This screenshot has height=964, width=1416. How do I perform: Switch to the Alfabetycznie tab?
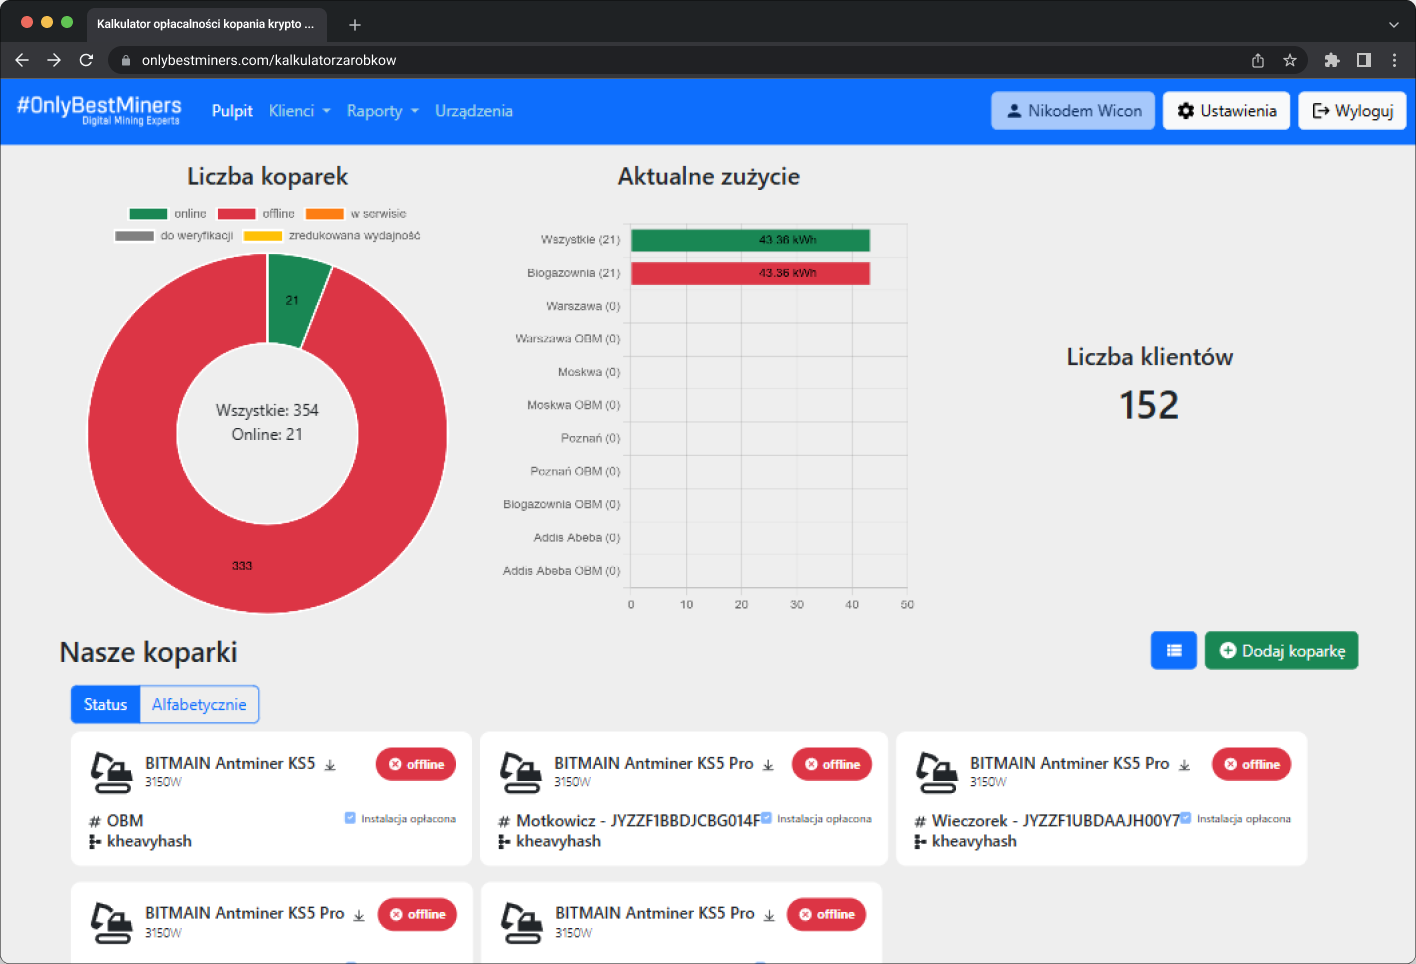pyautogui.click(x=199, y=704)
